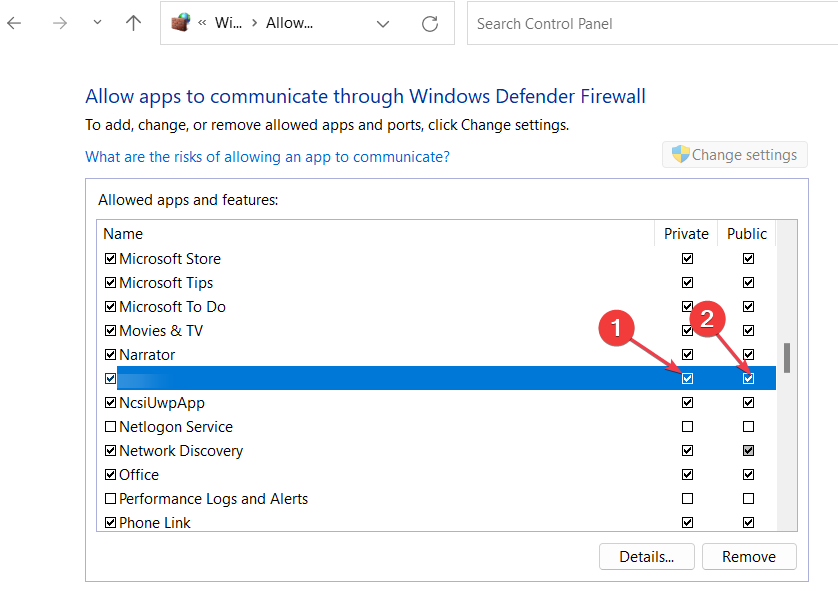This screenshot has width=838, height=591.
Task: Uncheck the Movies & TV name checkbox
Action: (110, 331)
